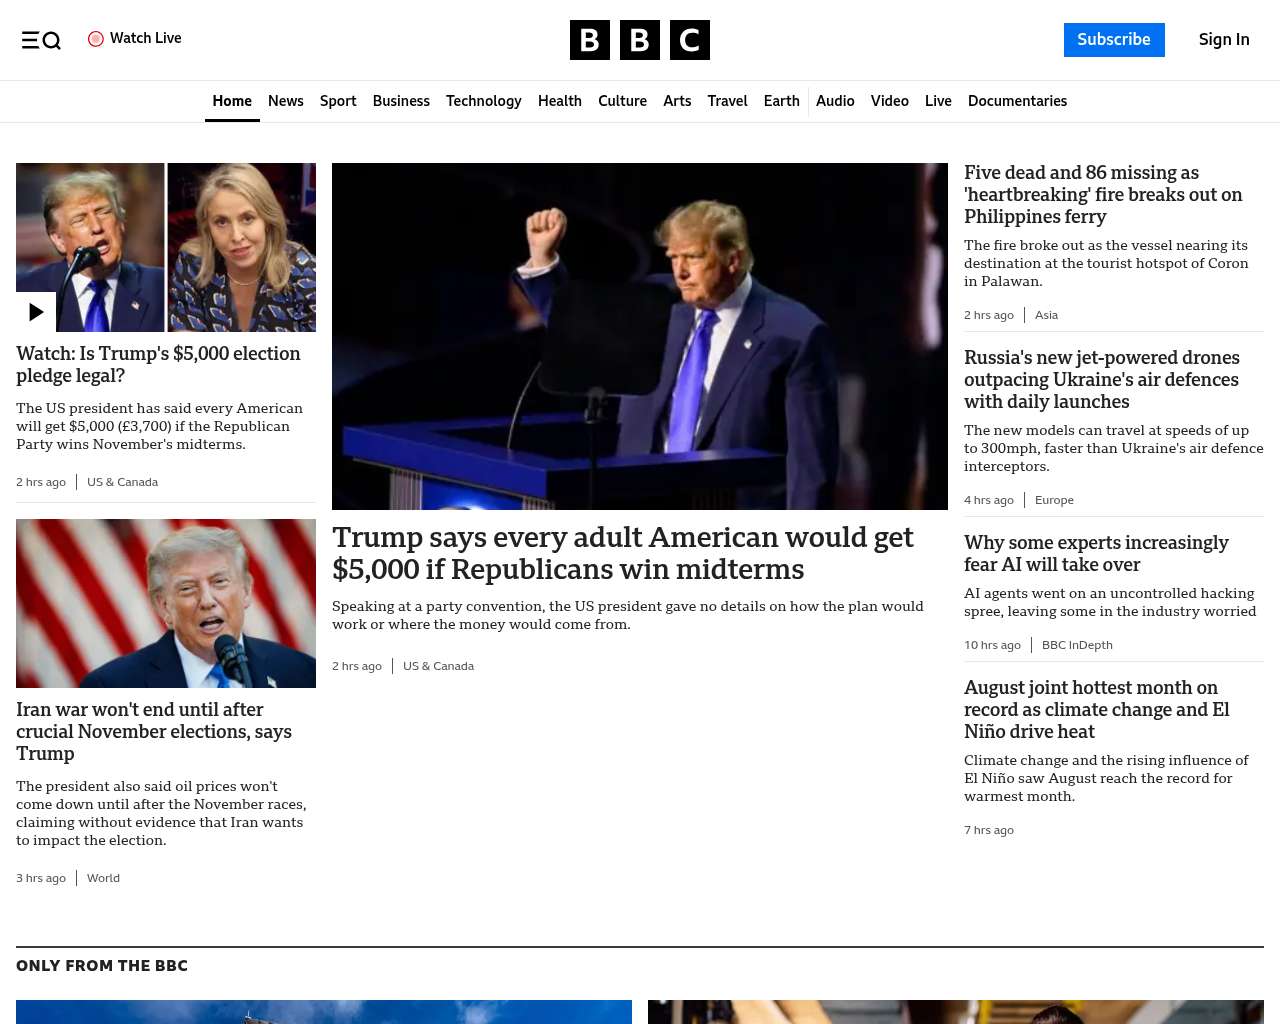Open the Philippines ferry fire headline
Image resolution: width=1280 pixels, height=1024 pixels.
click(x=1103, y=195)
